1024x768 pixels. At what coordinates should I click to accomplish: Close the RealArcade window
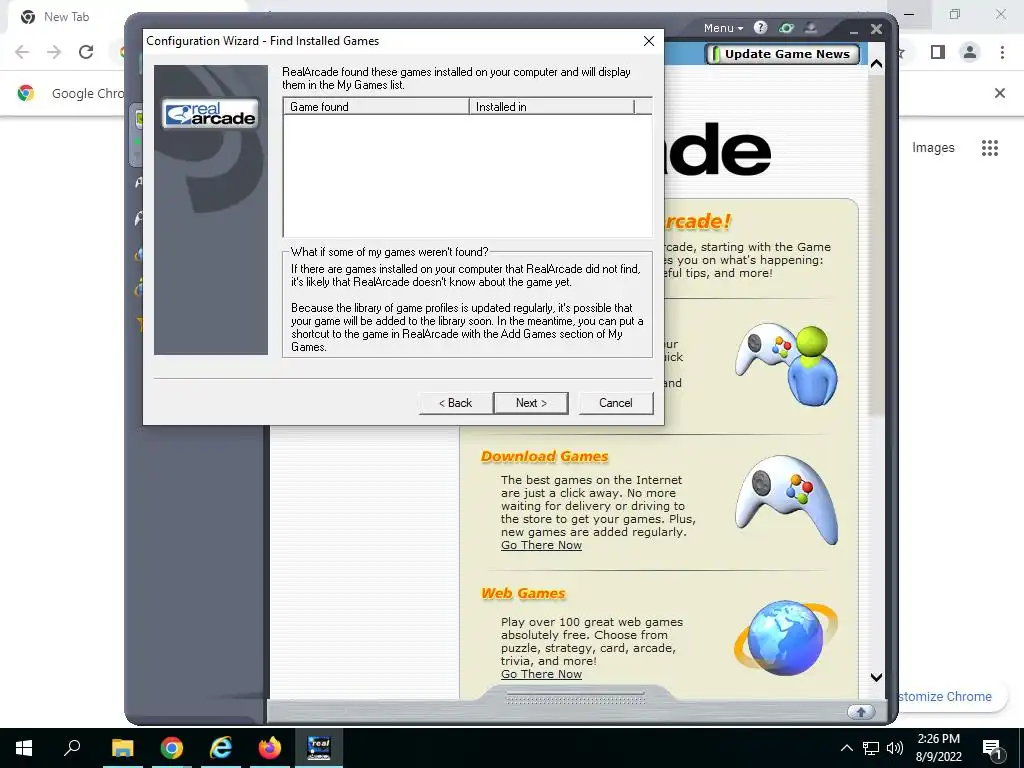tap(876, 29)
